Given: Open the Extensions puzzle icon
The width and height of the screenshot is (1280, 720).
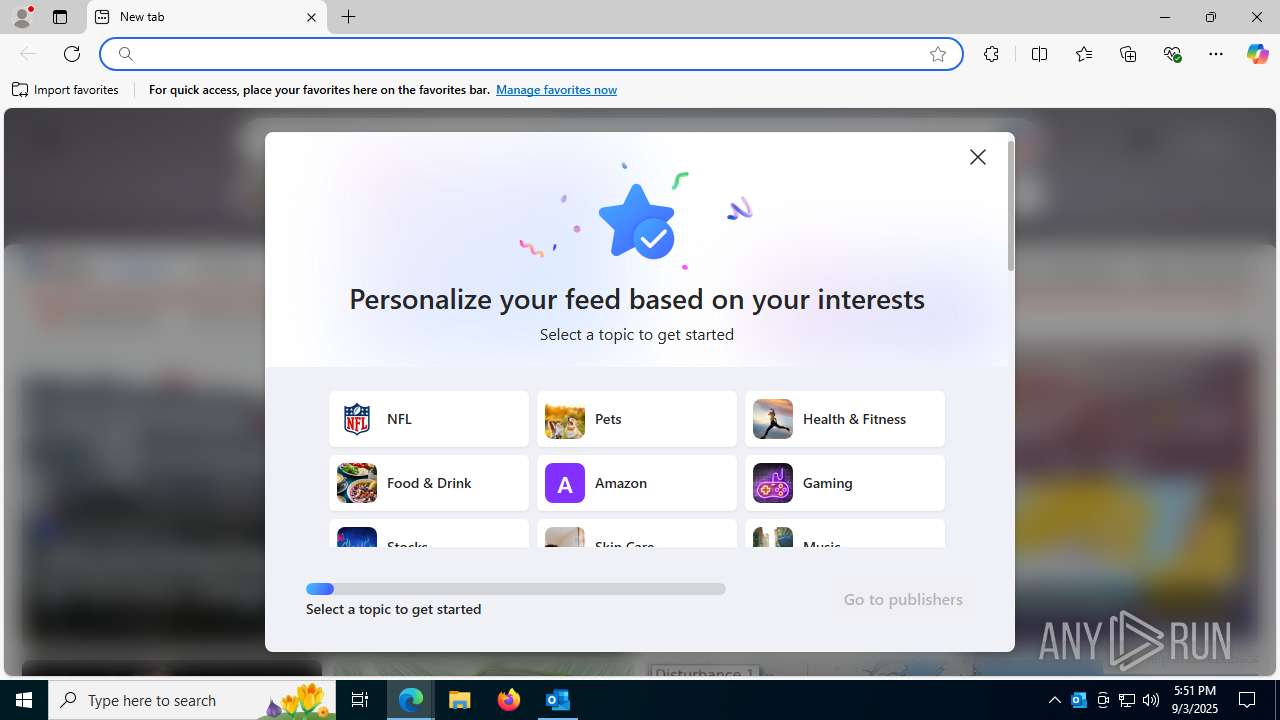Looking at the screenshot, I should 991,54.
